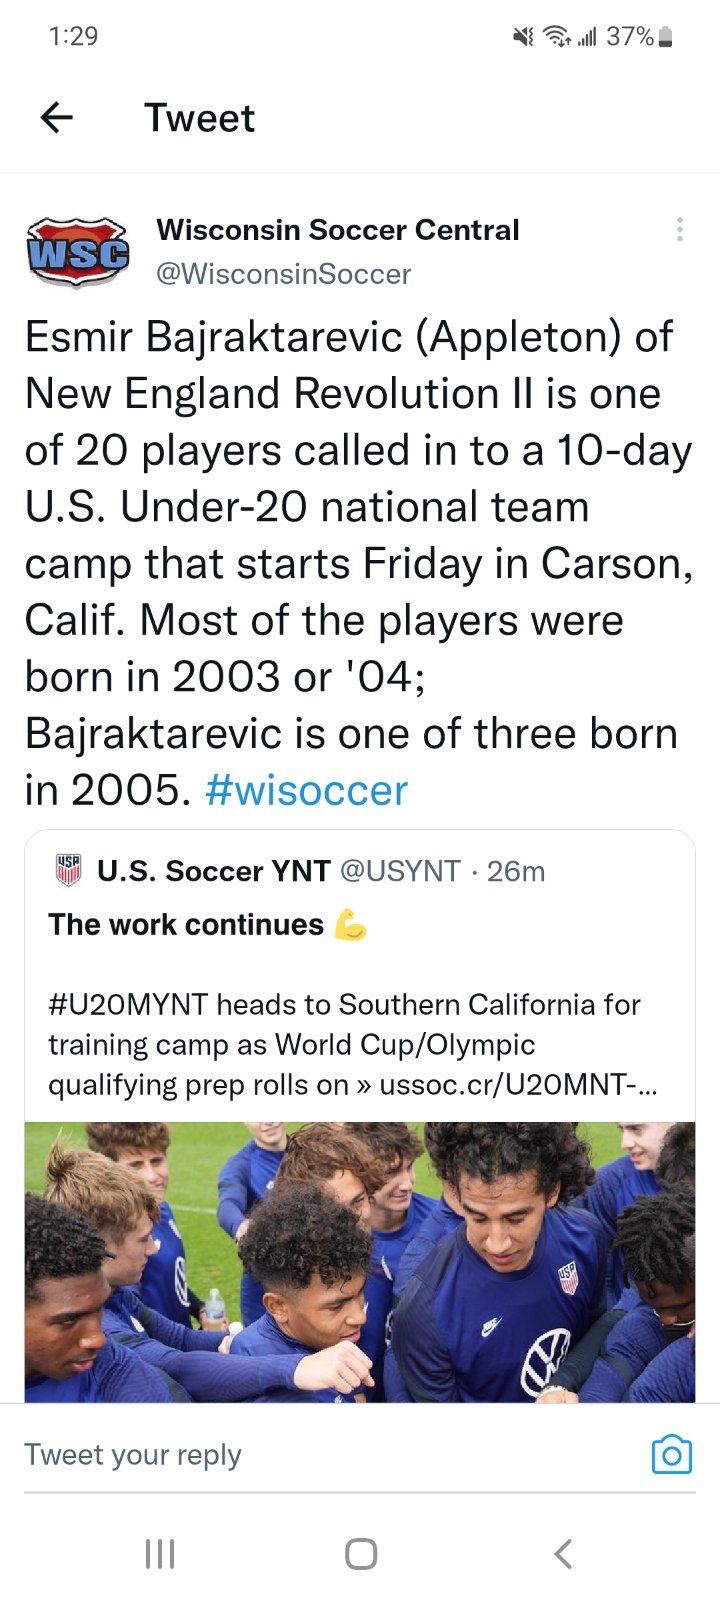Tap the @USYNT handle in quoted tweet

400,871
